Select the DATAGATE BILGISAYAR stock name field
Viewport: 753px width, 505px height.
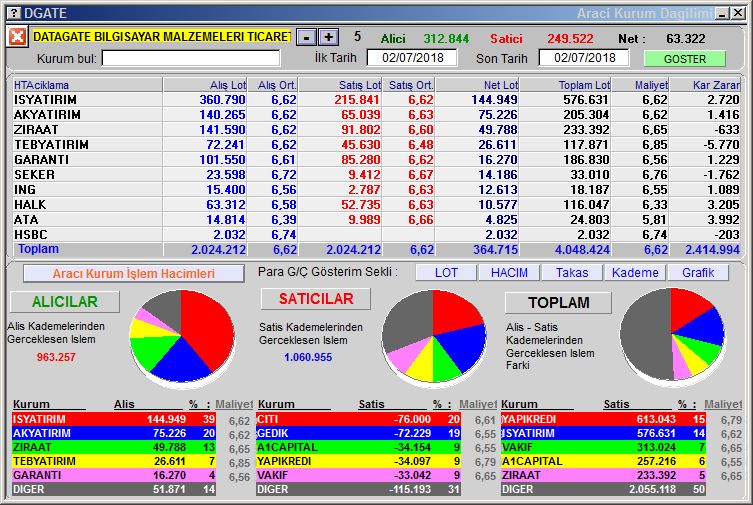click(x=161, y=36)
